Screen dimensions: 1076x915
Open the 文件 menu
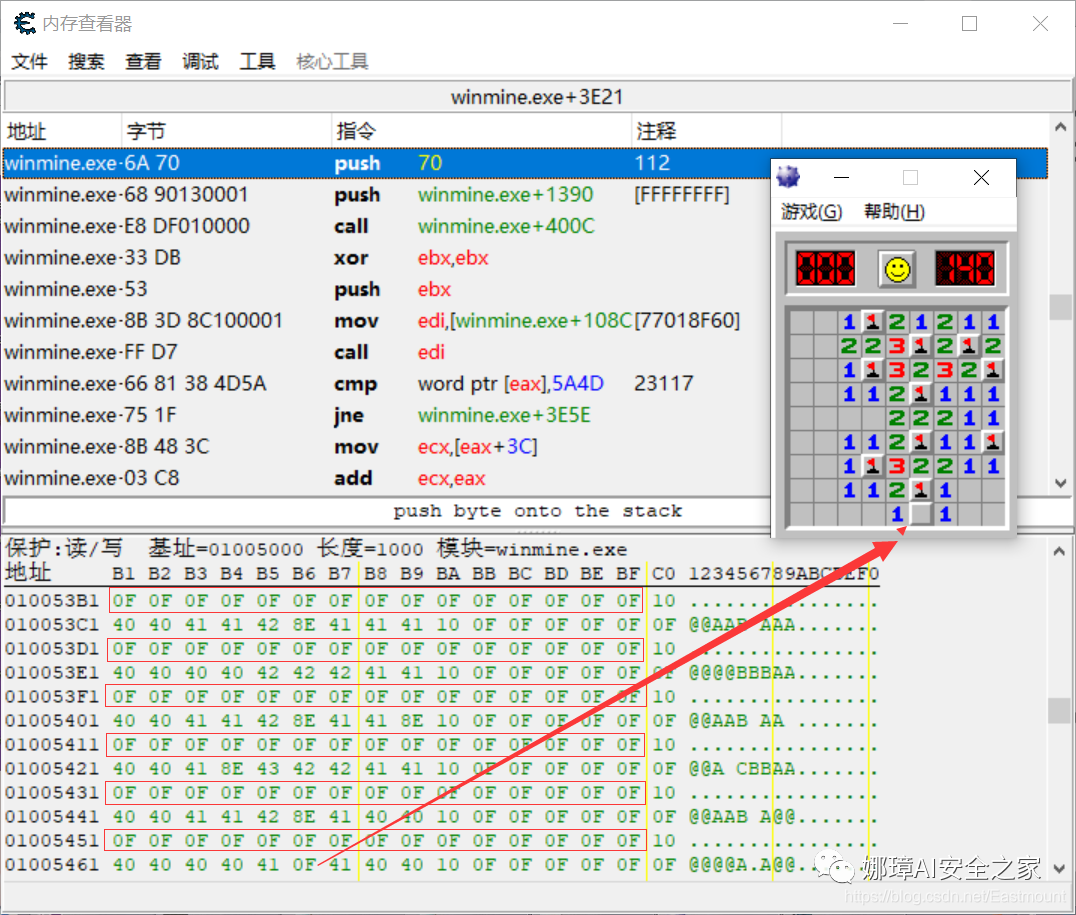[x=30, y=62]
